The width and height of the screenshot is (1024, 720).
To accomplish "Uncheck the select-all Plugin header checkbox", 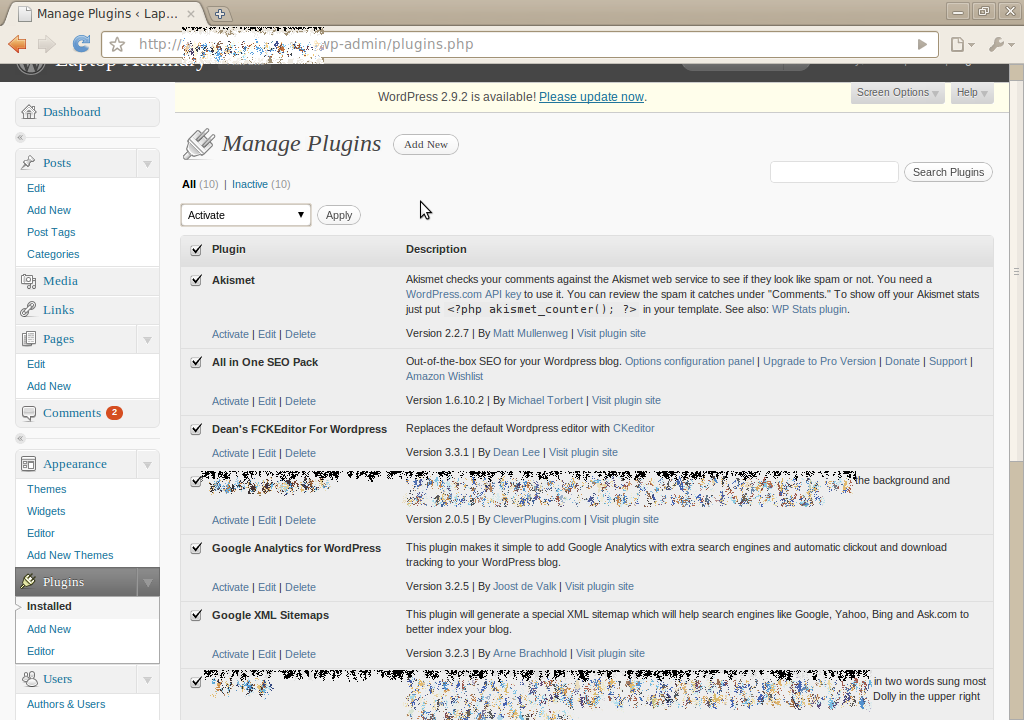I will [196, 250].
